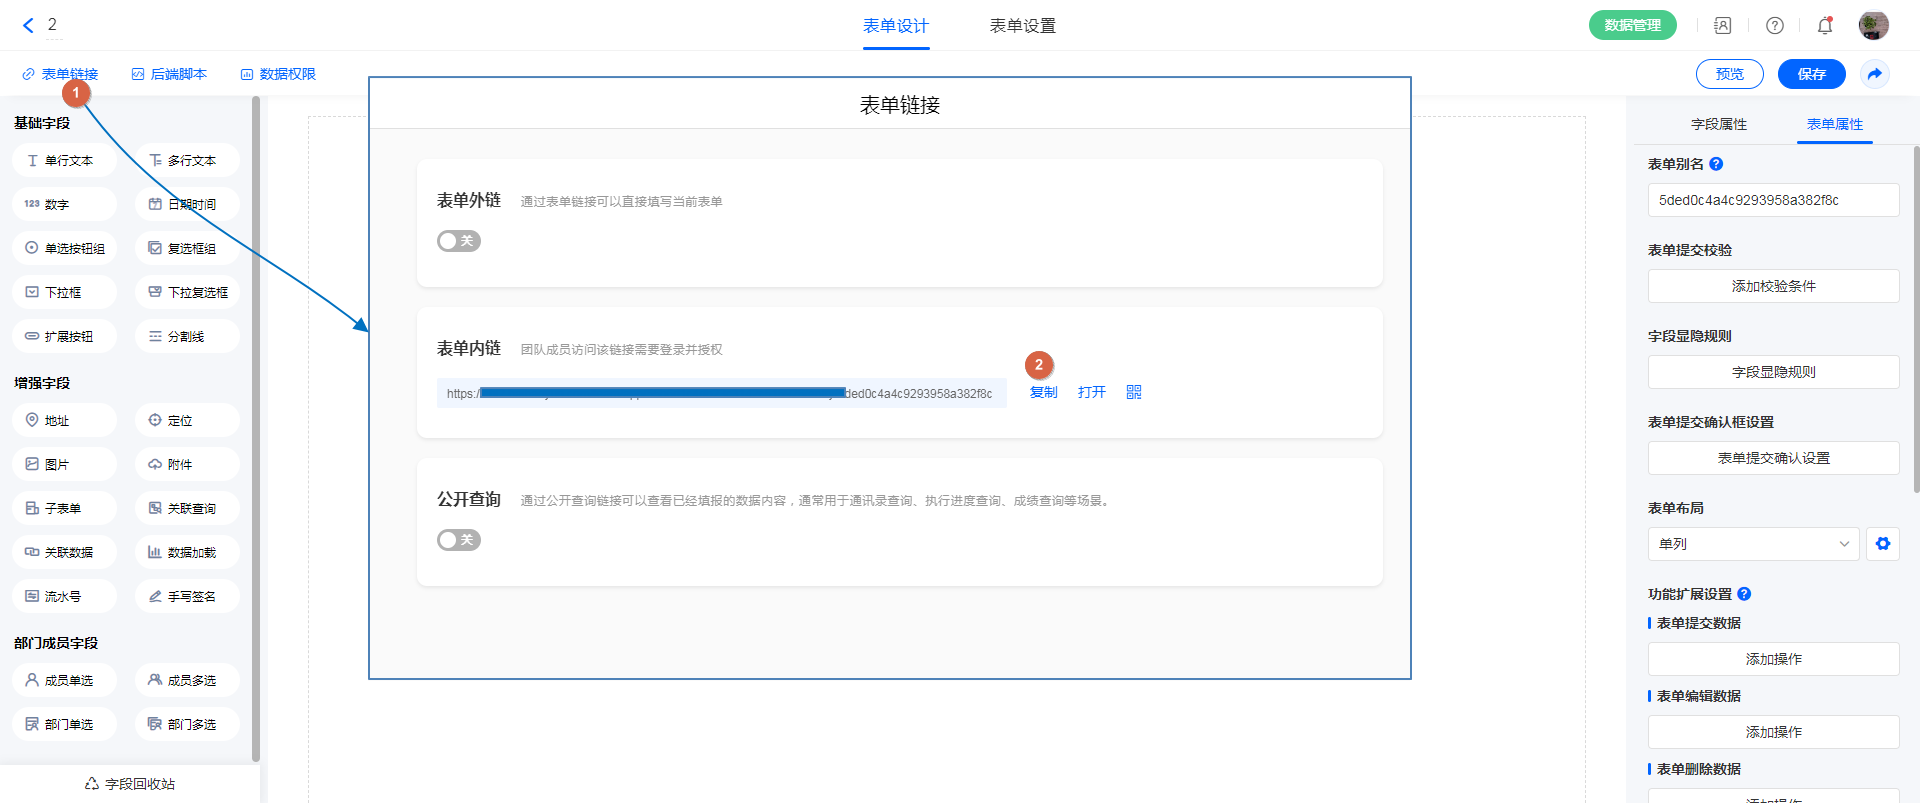Click help icon beside 表单别名

click(x=1716, y=164)
